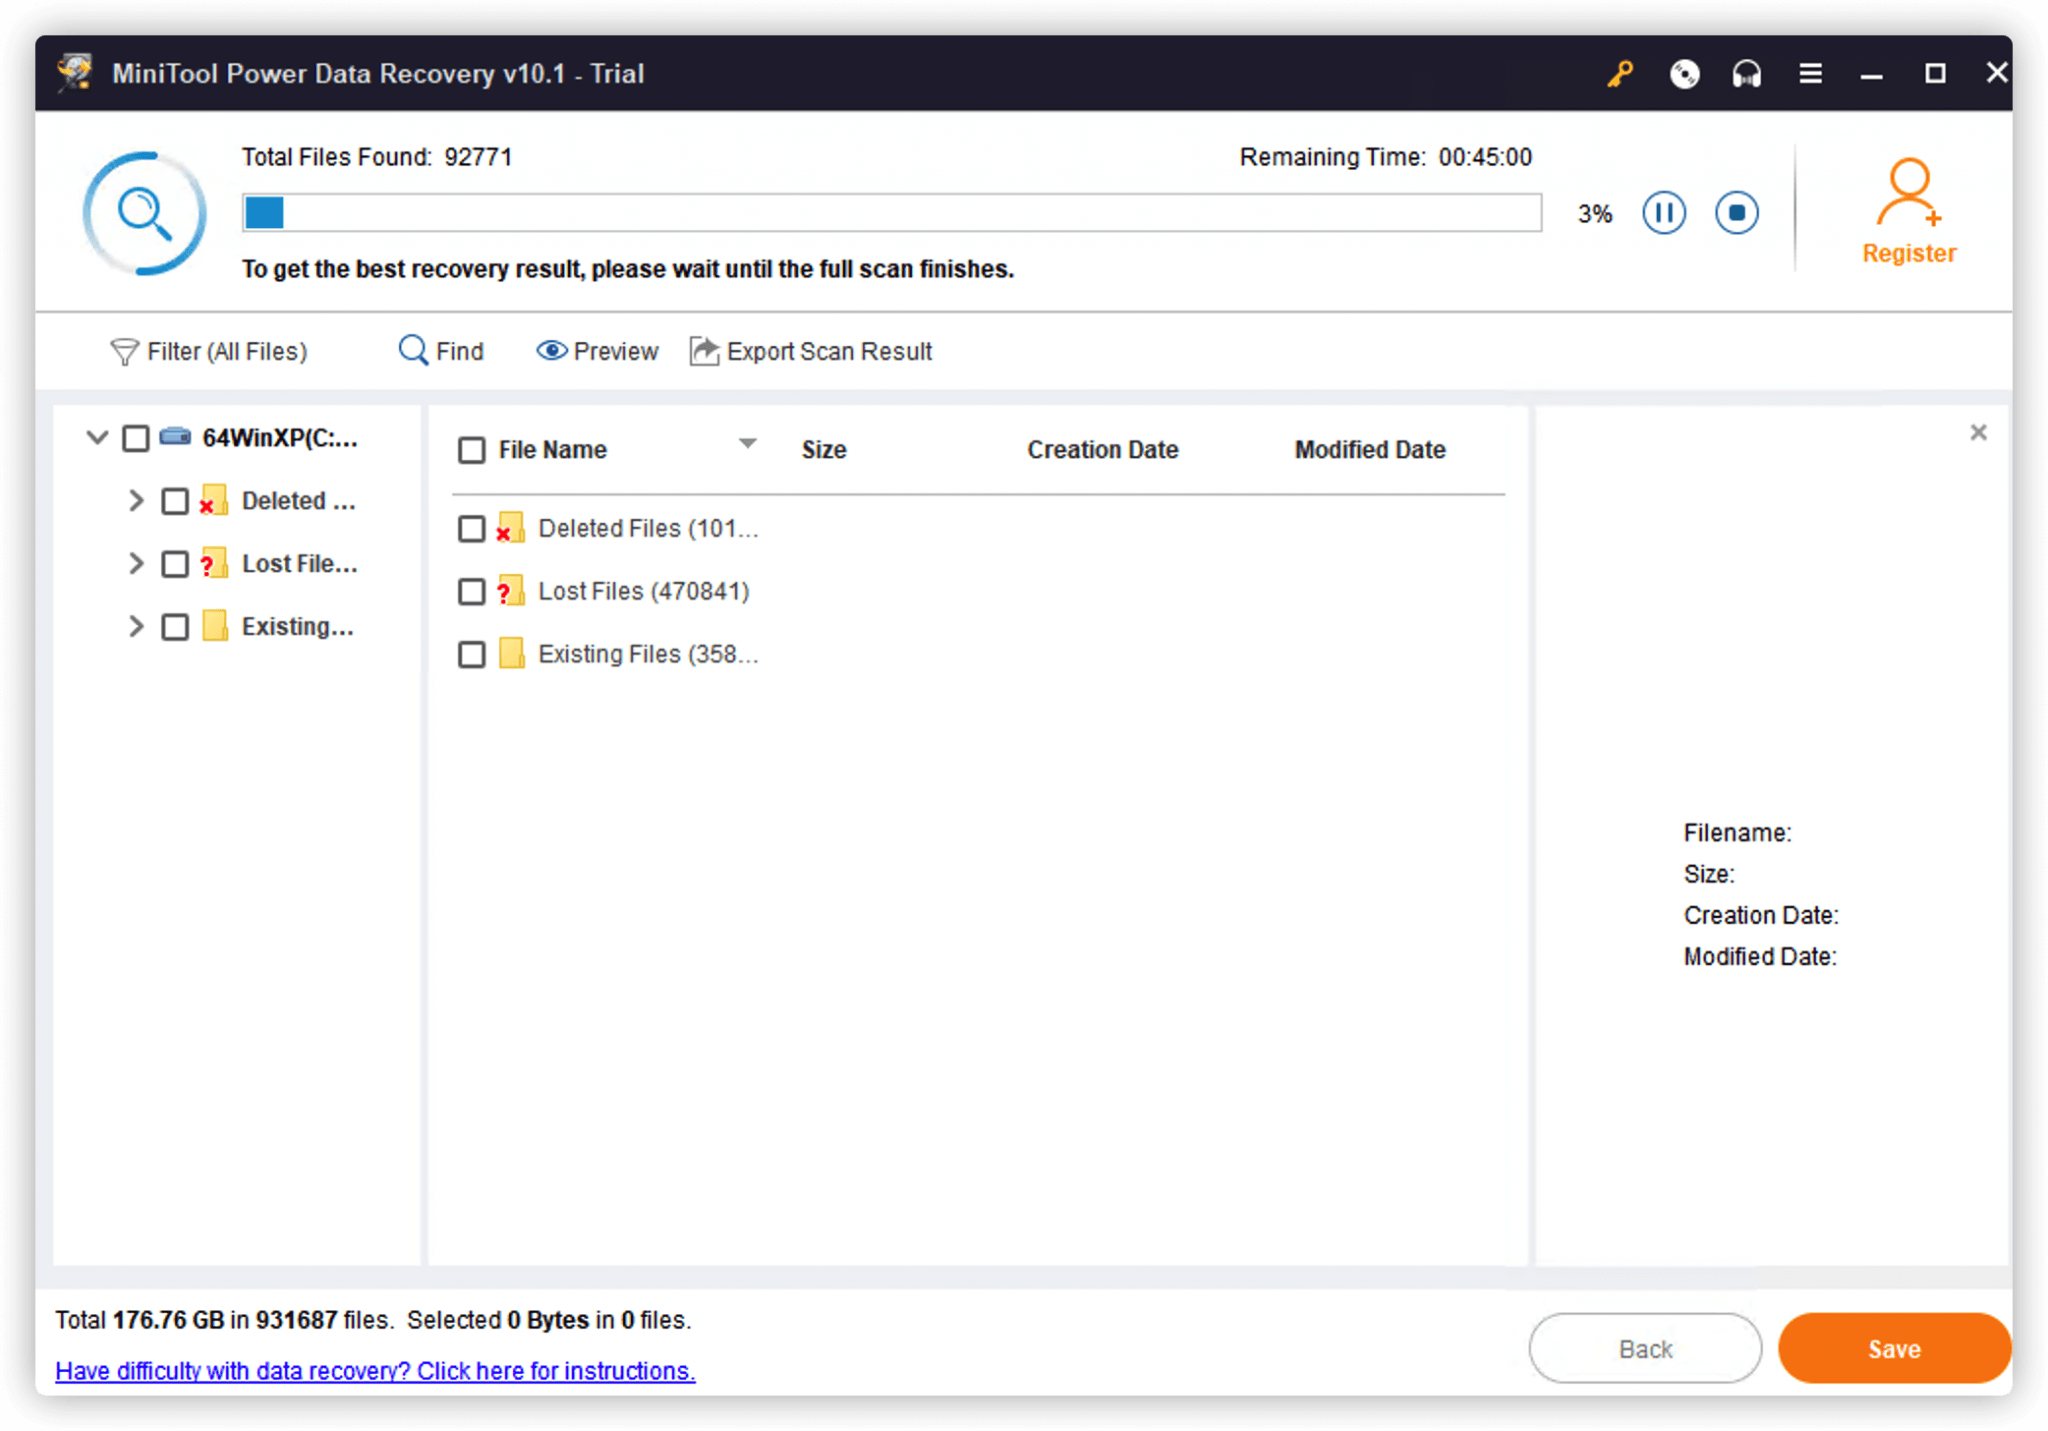Collapse the 64WinXP(C:) tree node
Viewport: 2048px width, 1431px height.
(x=96, y=437)
